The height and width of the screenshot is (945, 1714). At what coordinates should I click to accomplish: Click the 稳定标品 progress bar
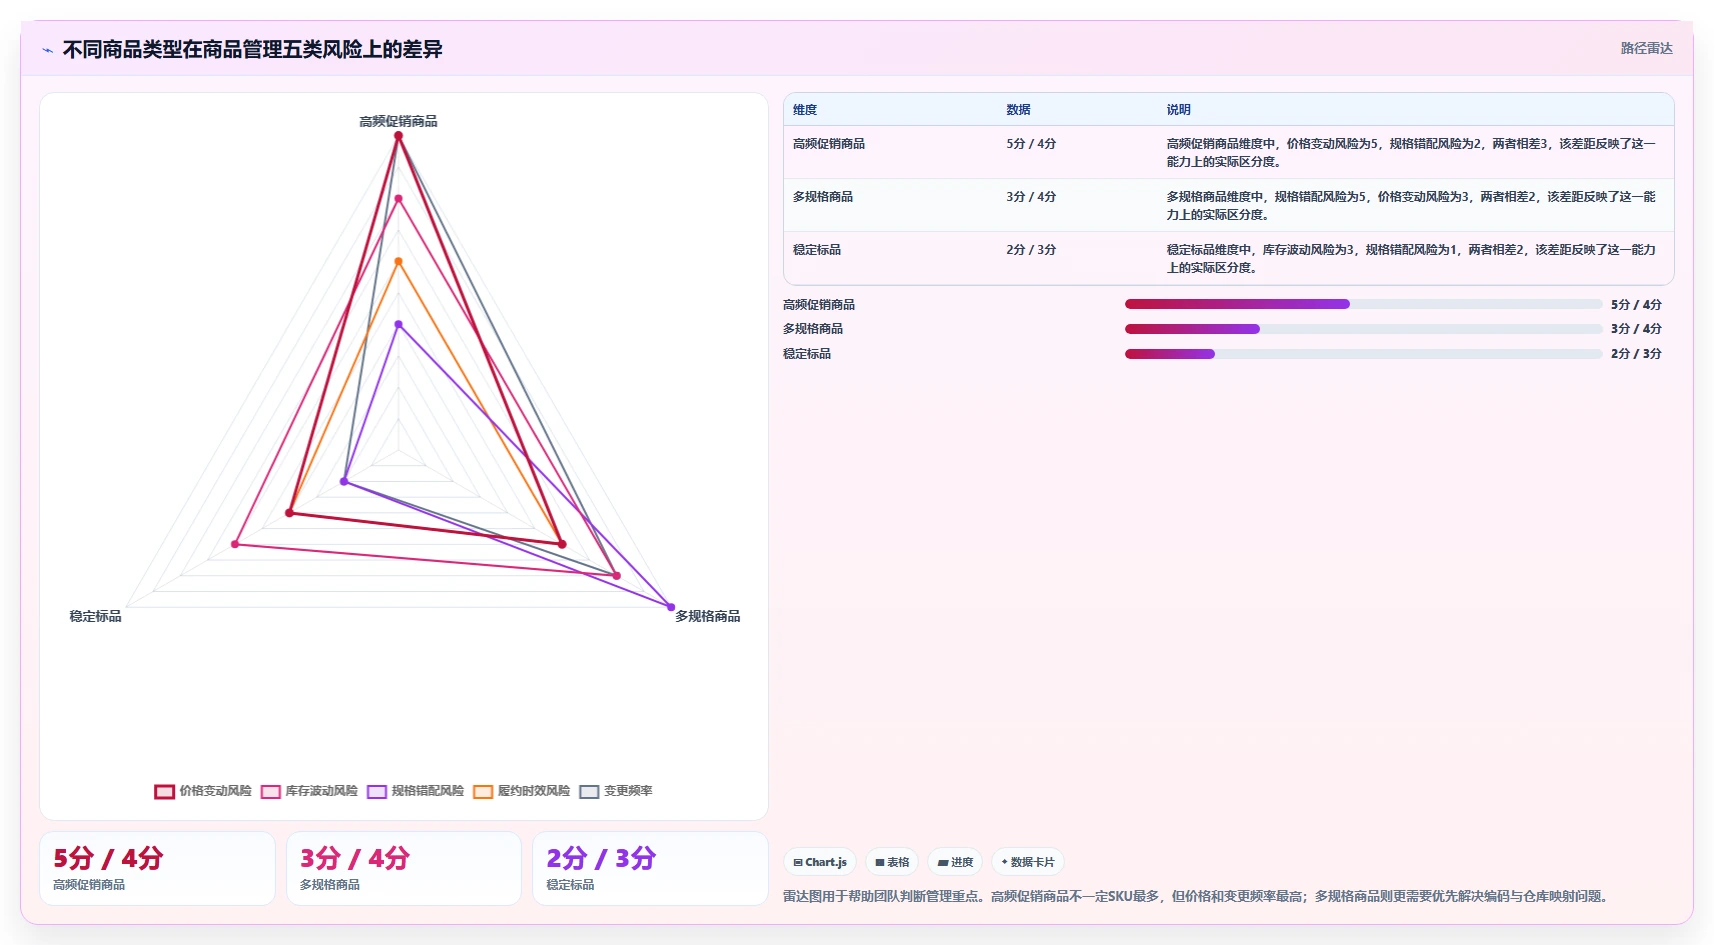[1363, 354]
